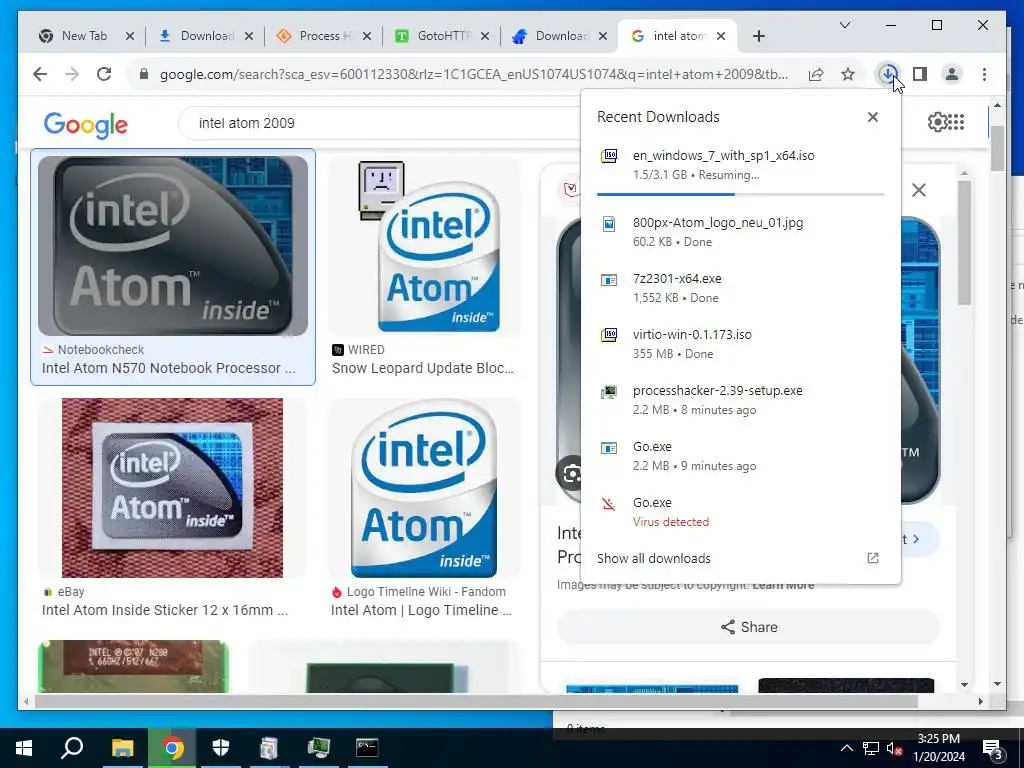
Task: Open Chrome downloads toolbar icon
Action: [888, 74]
